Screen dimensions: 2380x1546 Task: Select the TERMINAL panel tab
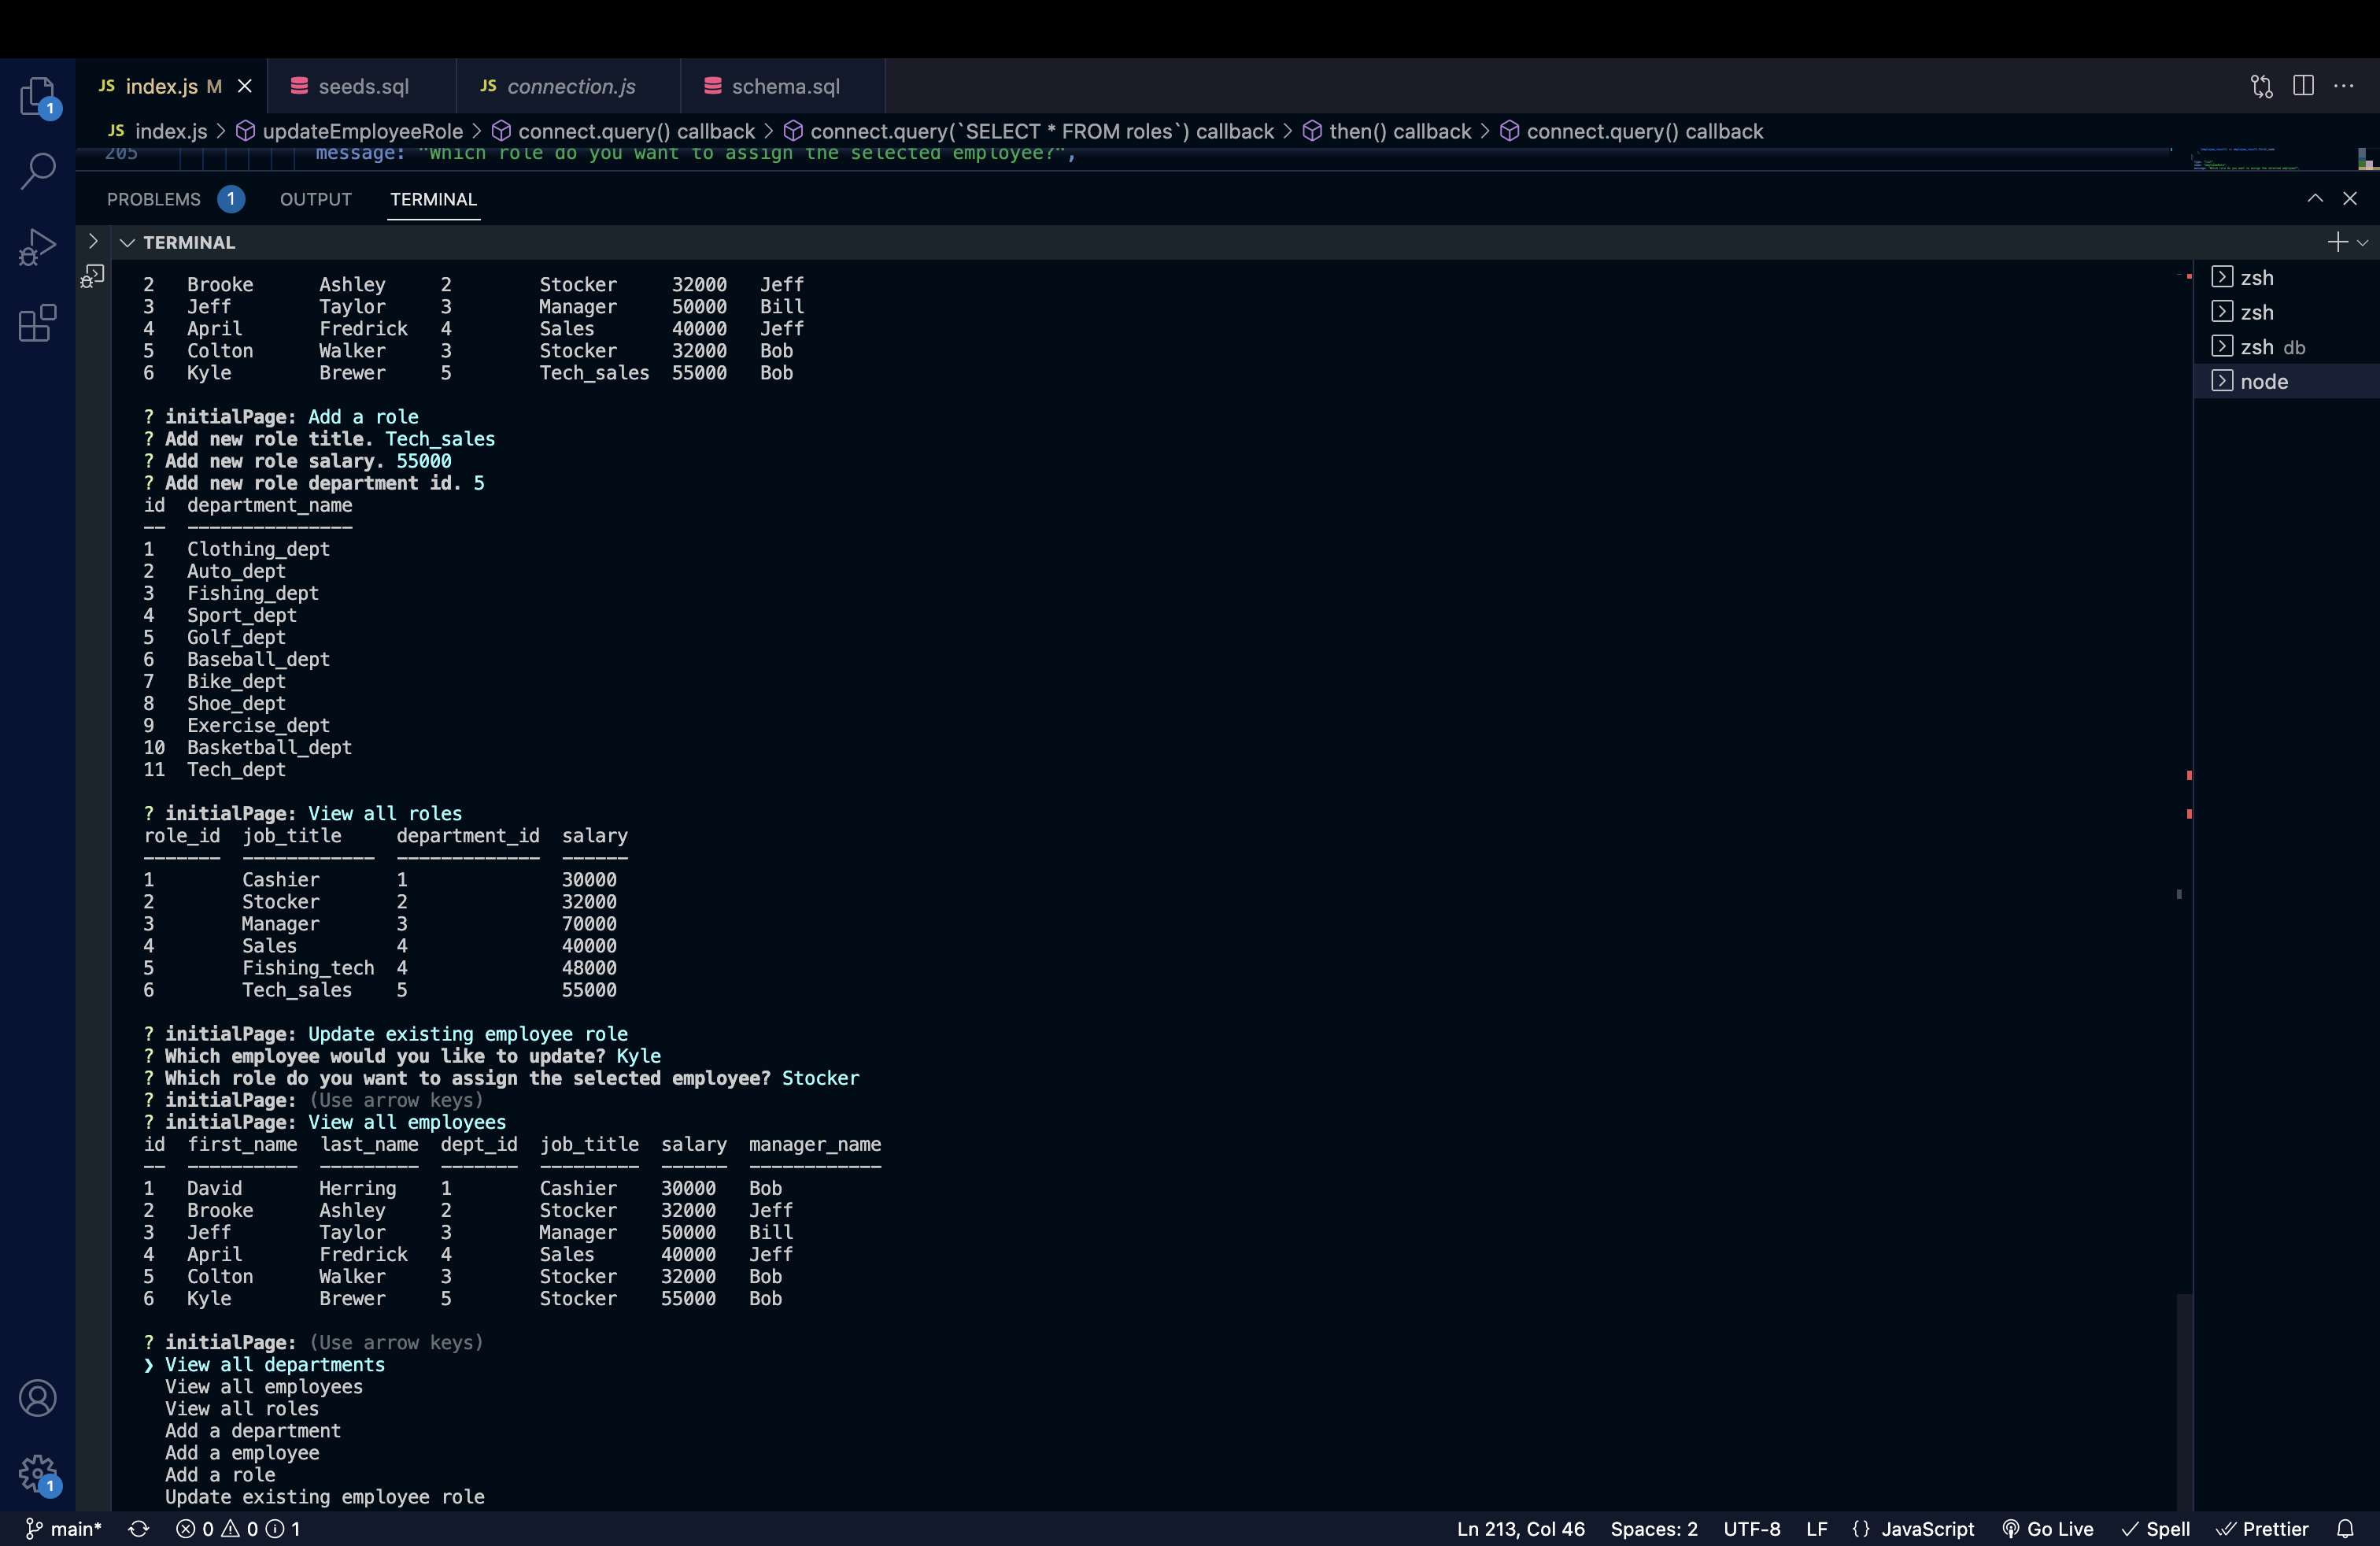433,199
